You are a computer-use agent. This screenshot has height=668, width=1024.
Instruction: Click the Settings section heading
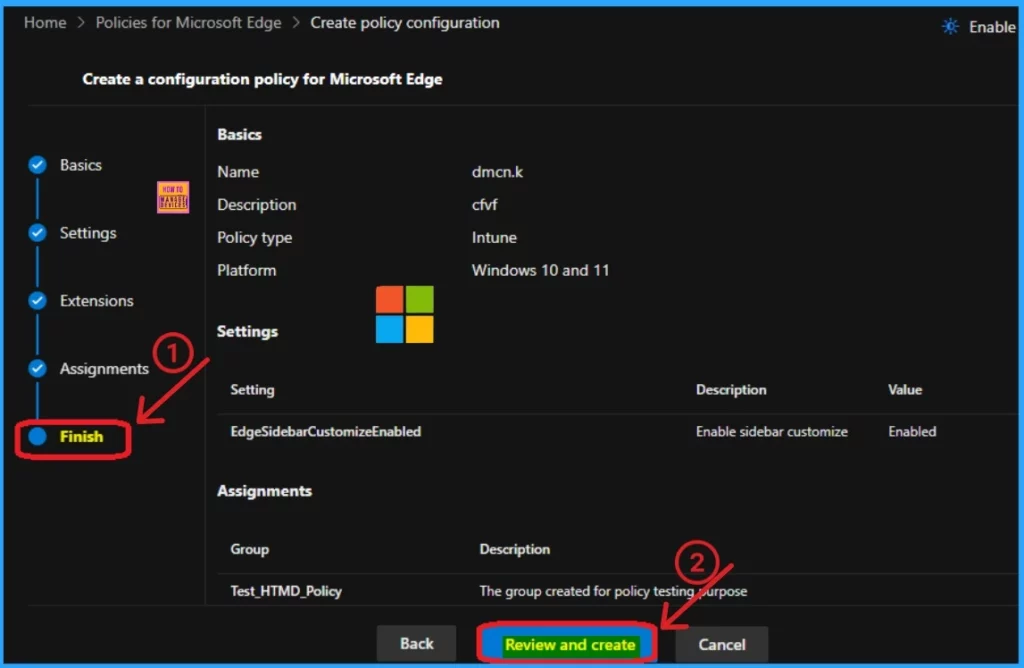click(x=247, y=332)
